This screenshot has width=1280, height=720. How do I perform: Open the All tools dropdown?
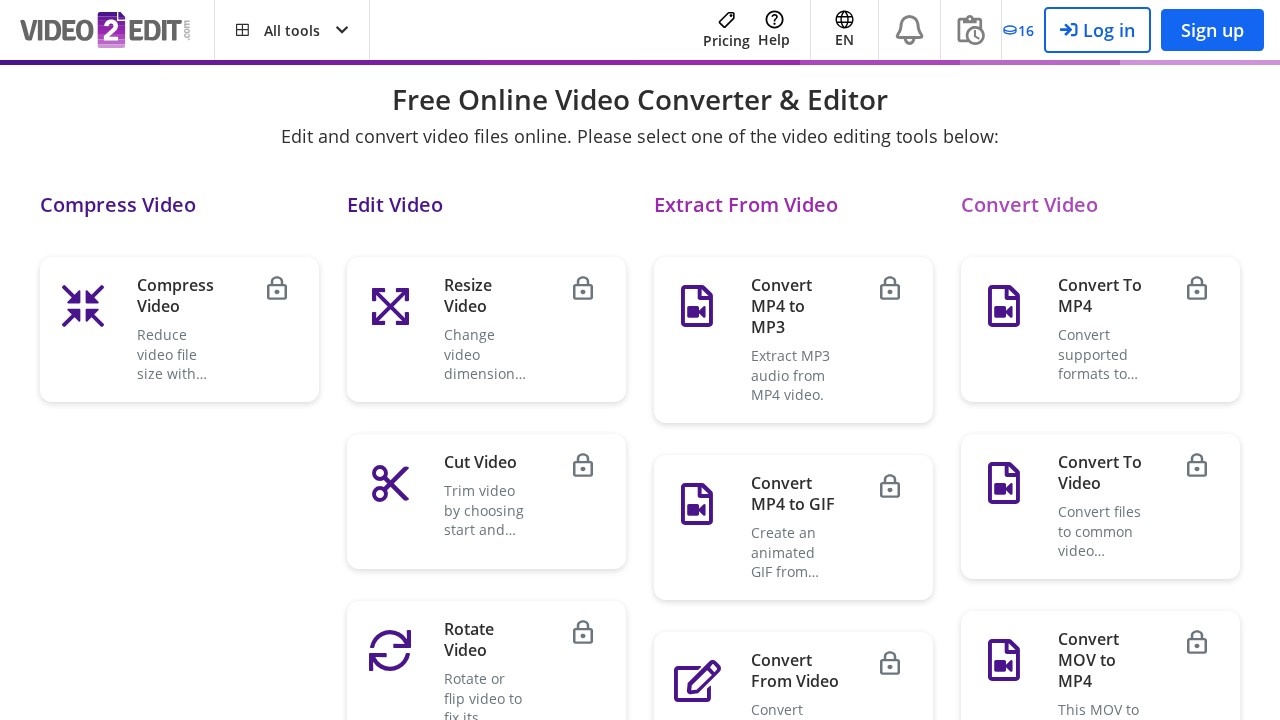tap(292, 30)
